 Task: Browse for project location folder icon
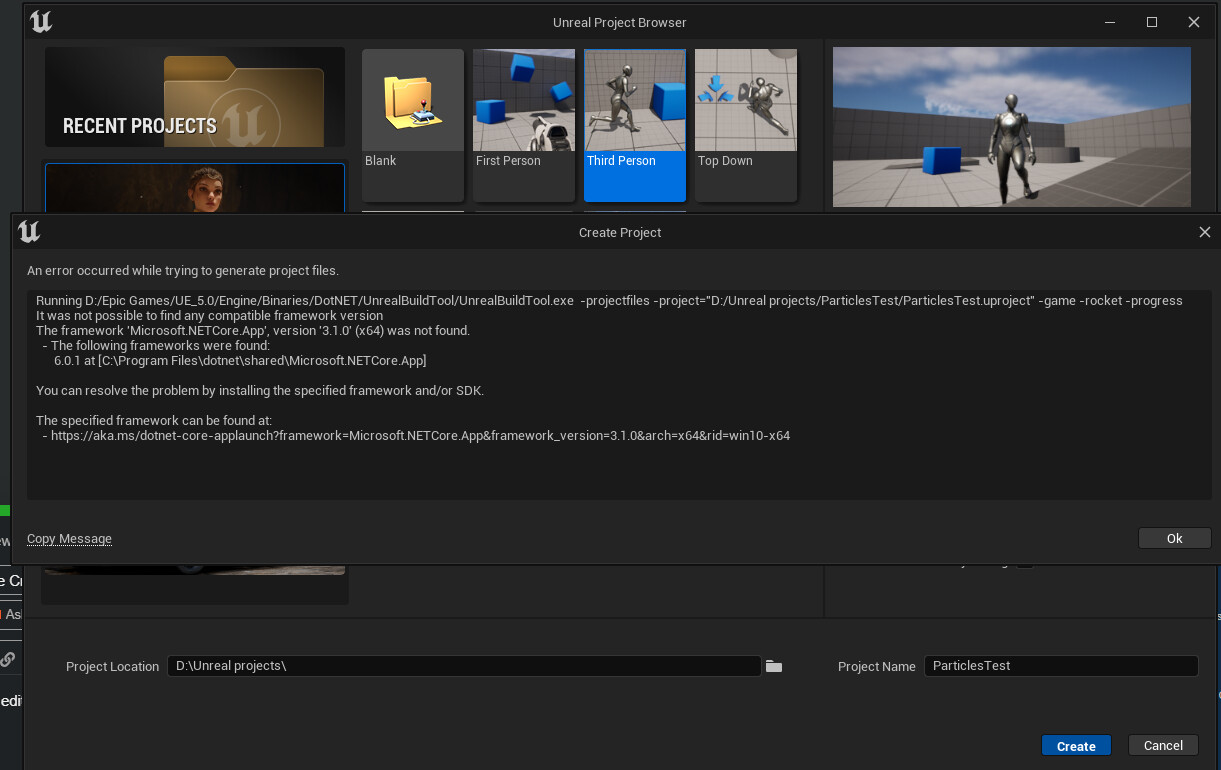click(x=773, y=666)
